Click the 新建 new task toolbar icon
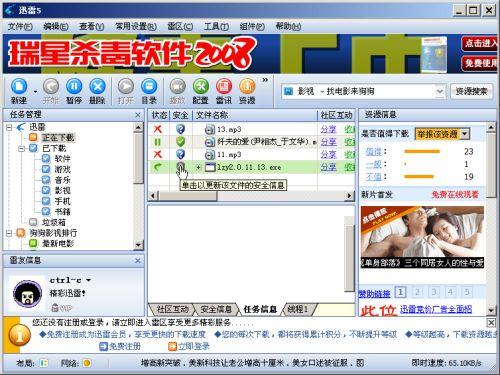 pos(19,91)
